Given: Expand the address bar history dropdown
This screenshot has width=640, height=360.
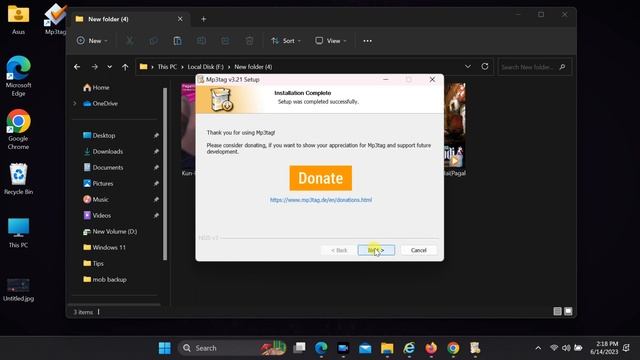Looking at the screenshot, I should point(468,67).
